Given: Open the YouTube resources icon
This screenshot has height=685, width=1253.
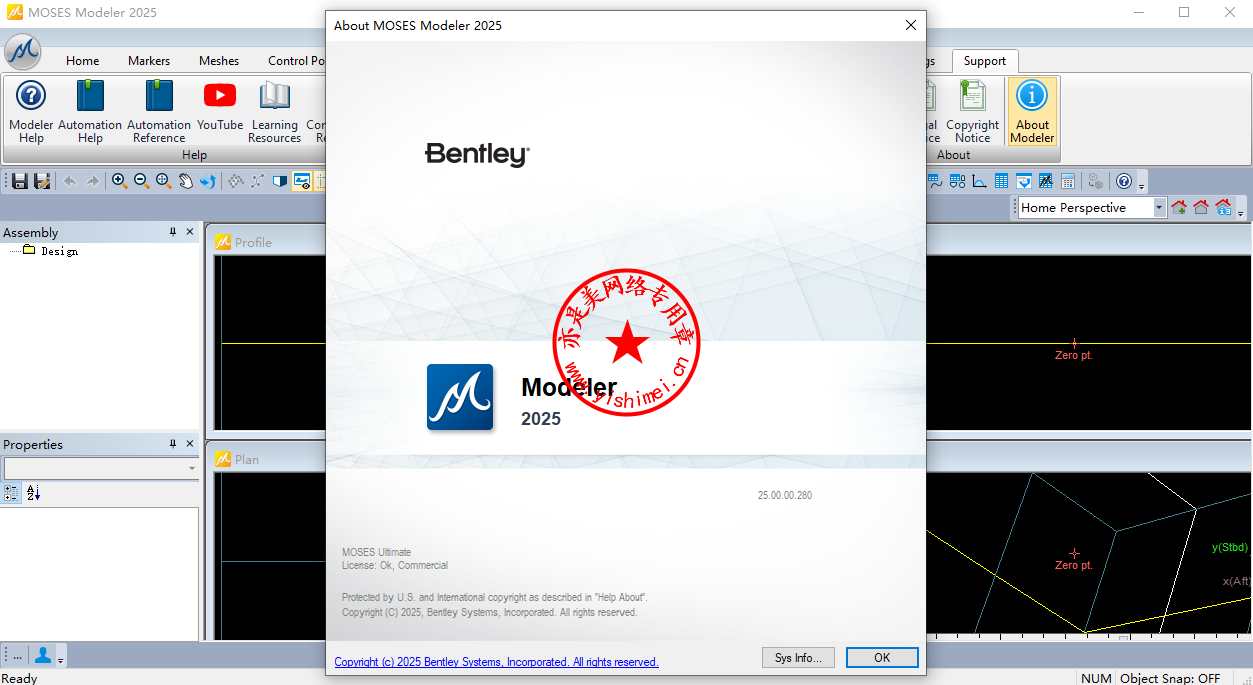Looking at the screenshot, I should point(220,108).
